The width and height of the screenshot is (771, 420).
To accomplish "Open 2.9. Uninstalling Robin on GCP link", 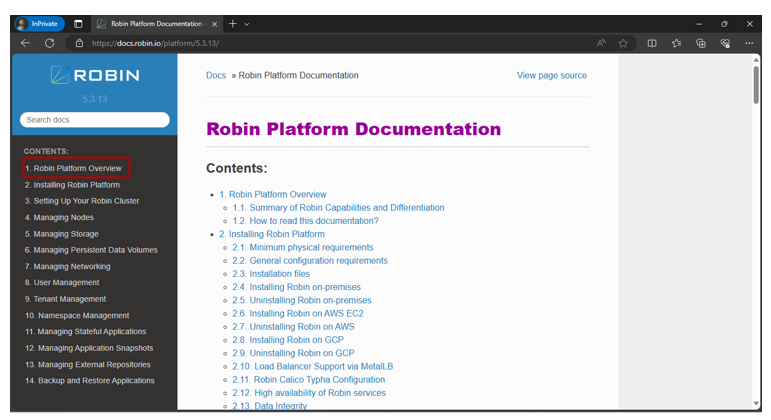I will [293, 353].
